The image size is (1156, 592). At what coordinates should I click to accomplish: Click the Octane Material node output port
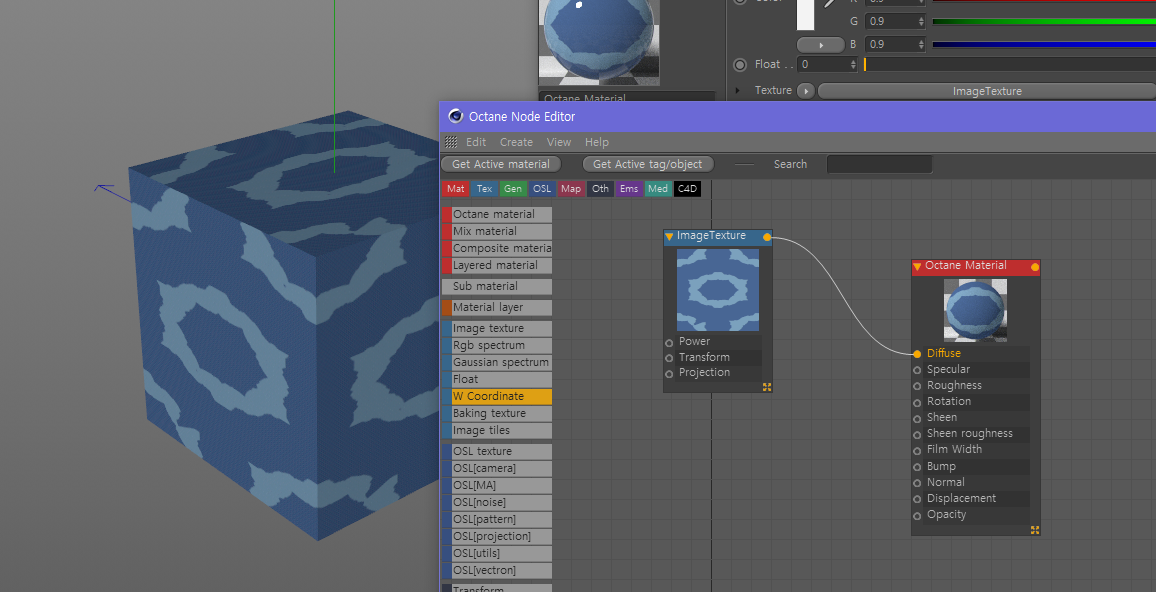click(x=1035, y=267)
